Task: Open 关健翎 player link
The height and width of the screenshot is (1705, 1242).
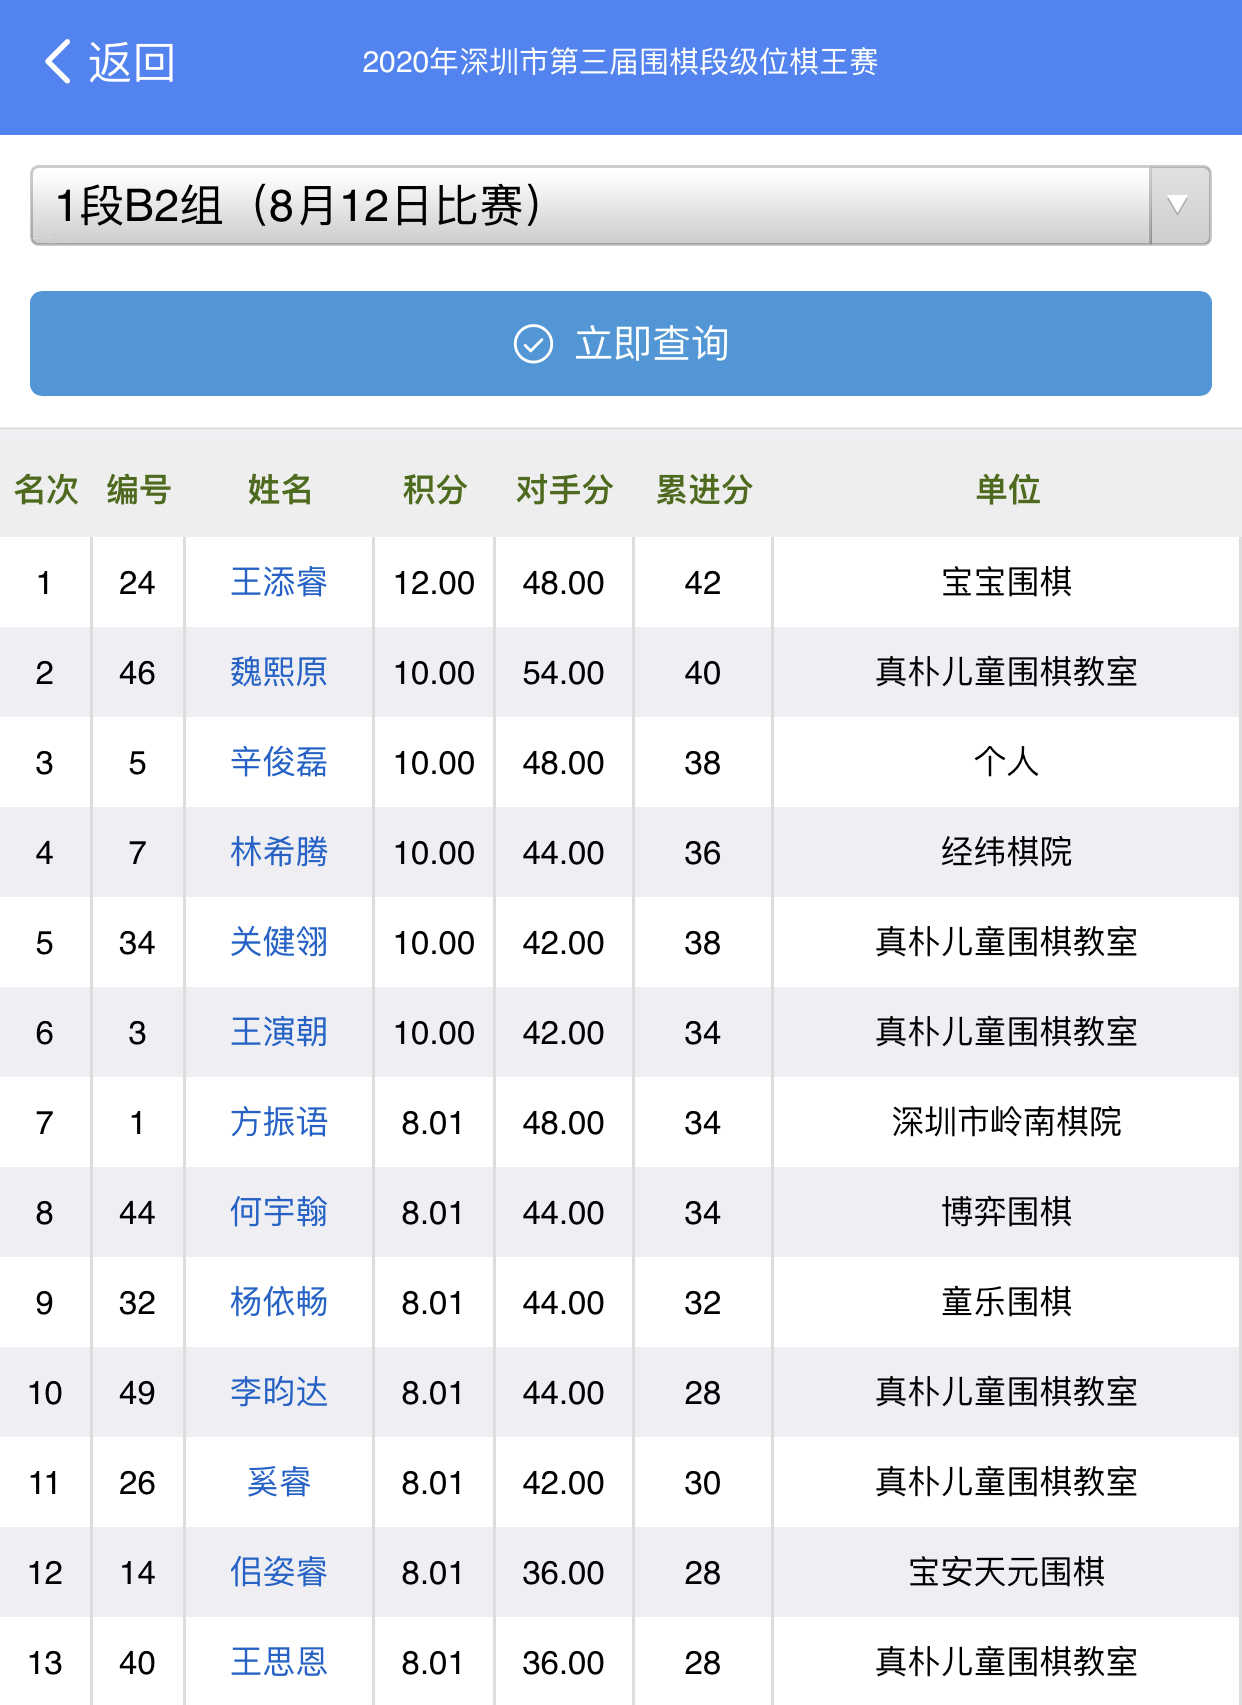Action: pos(279,942)
